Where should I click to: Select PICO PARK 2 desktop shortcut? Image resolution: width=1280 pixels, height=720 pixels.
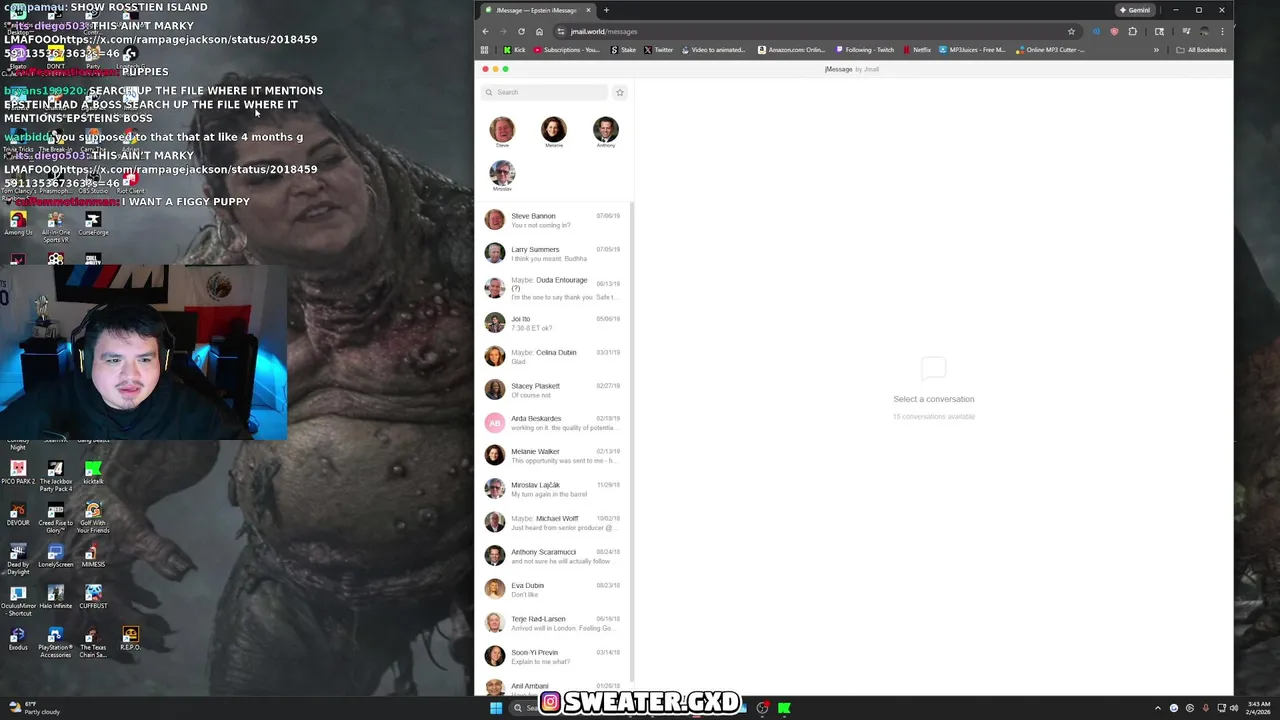point(18,473)
